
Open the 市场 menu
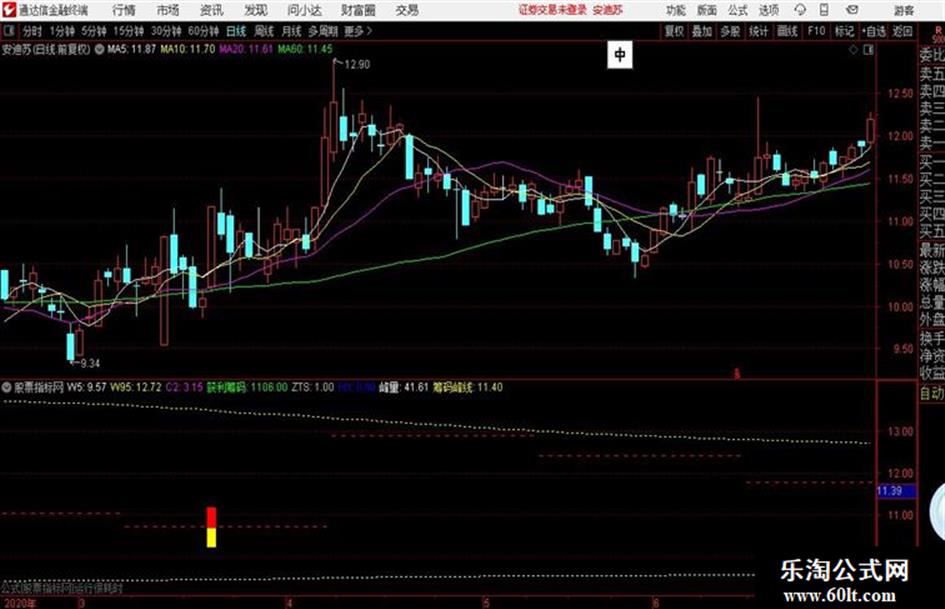tap(168, 10)
